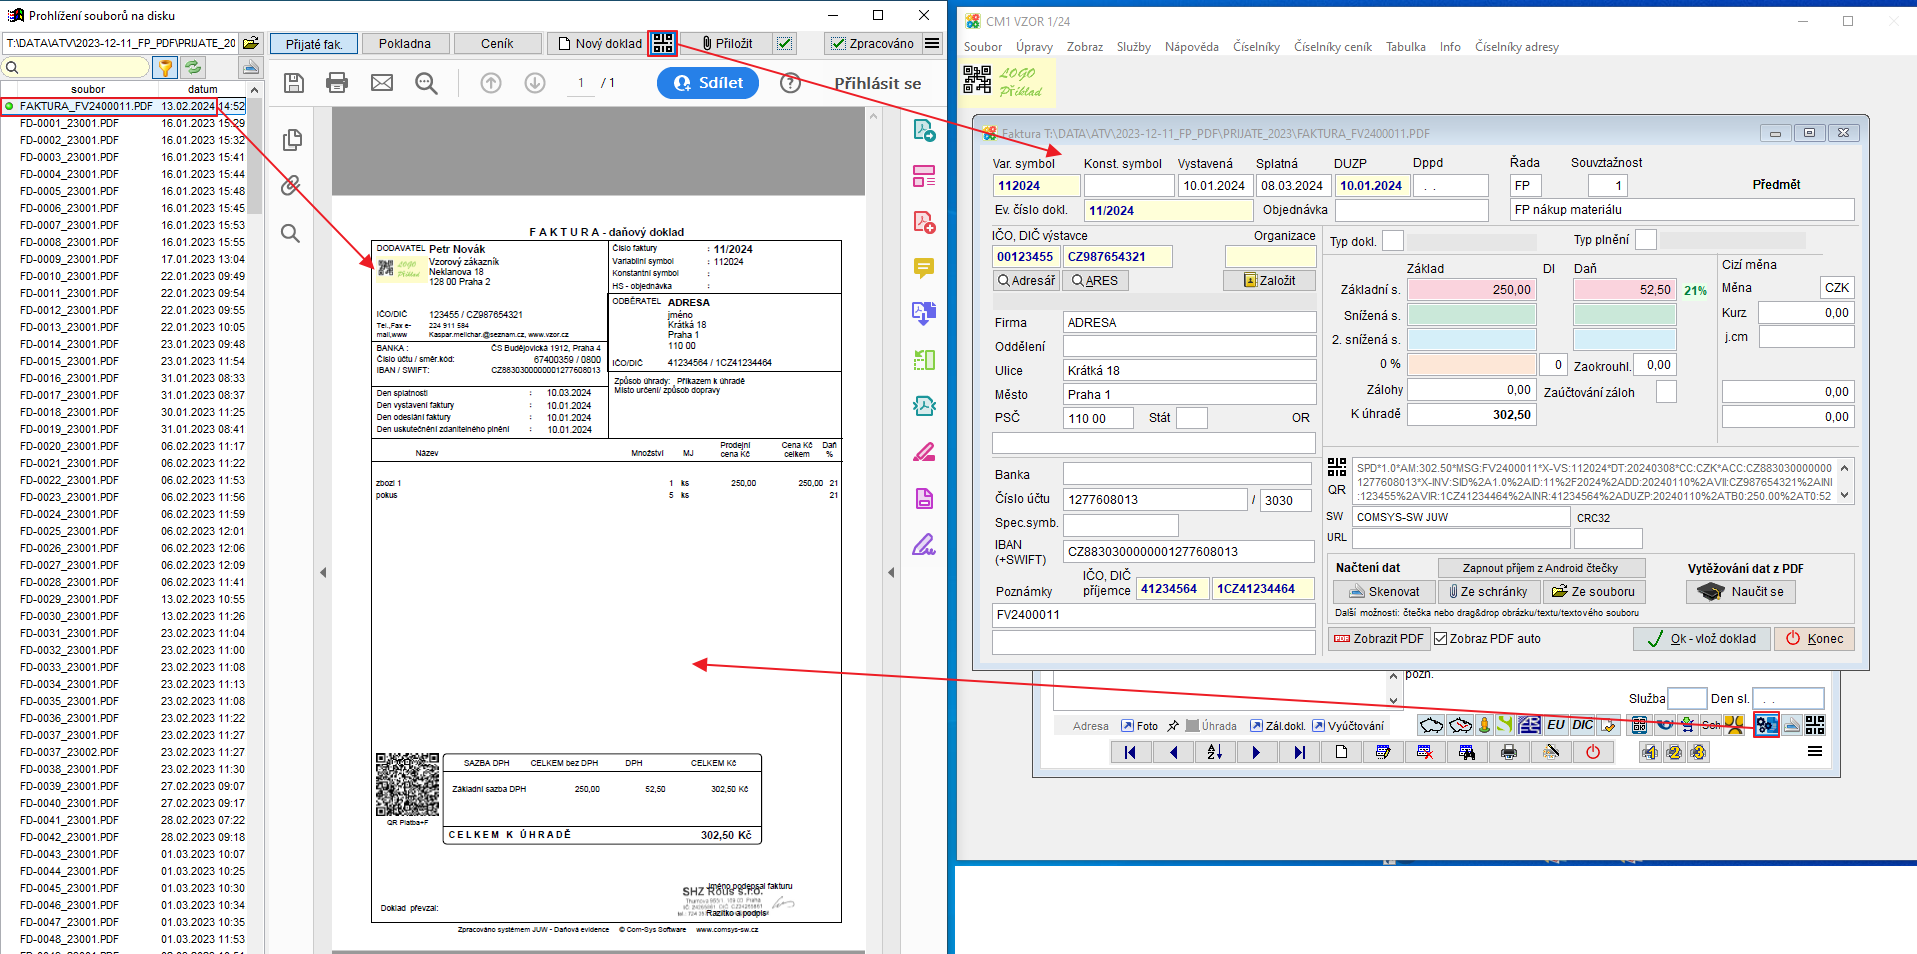Click scroll-down arrow of pozn. text area
The image size is (1917, 954).
[1393, 701]
